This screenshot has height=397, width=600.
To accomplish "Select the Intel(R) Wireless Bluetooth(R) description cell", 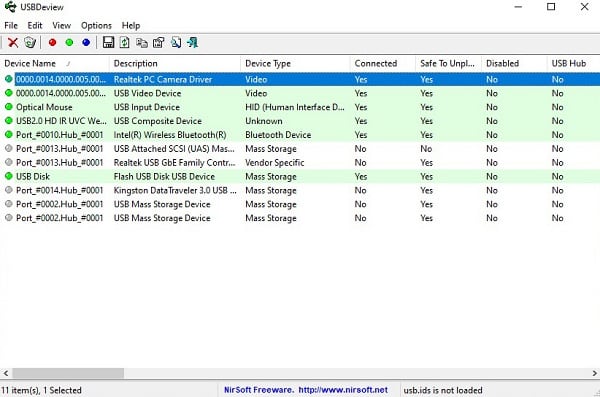I will 170,135.
